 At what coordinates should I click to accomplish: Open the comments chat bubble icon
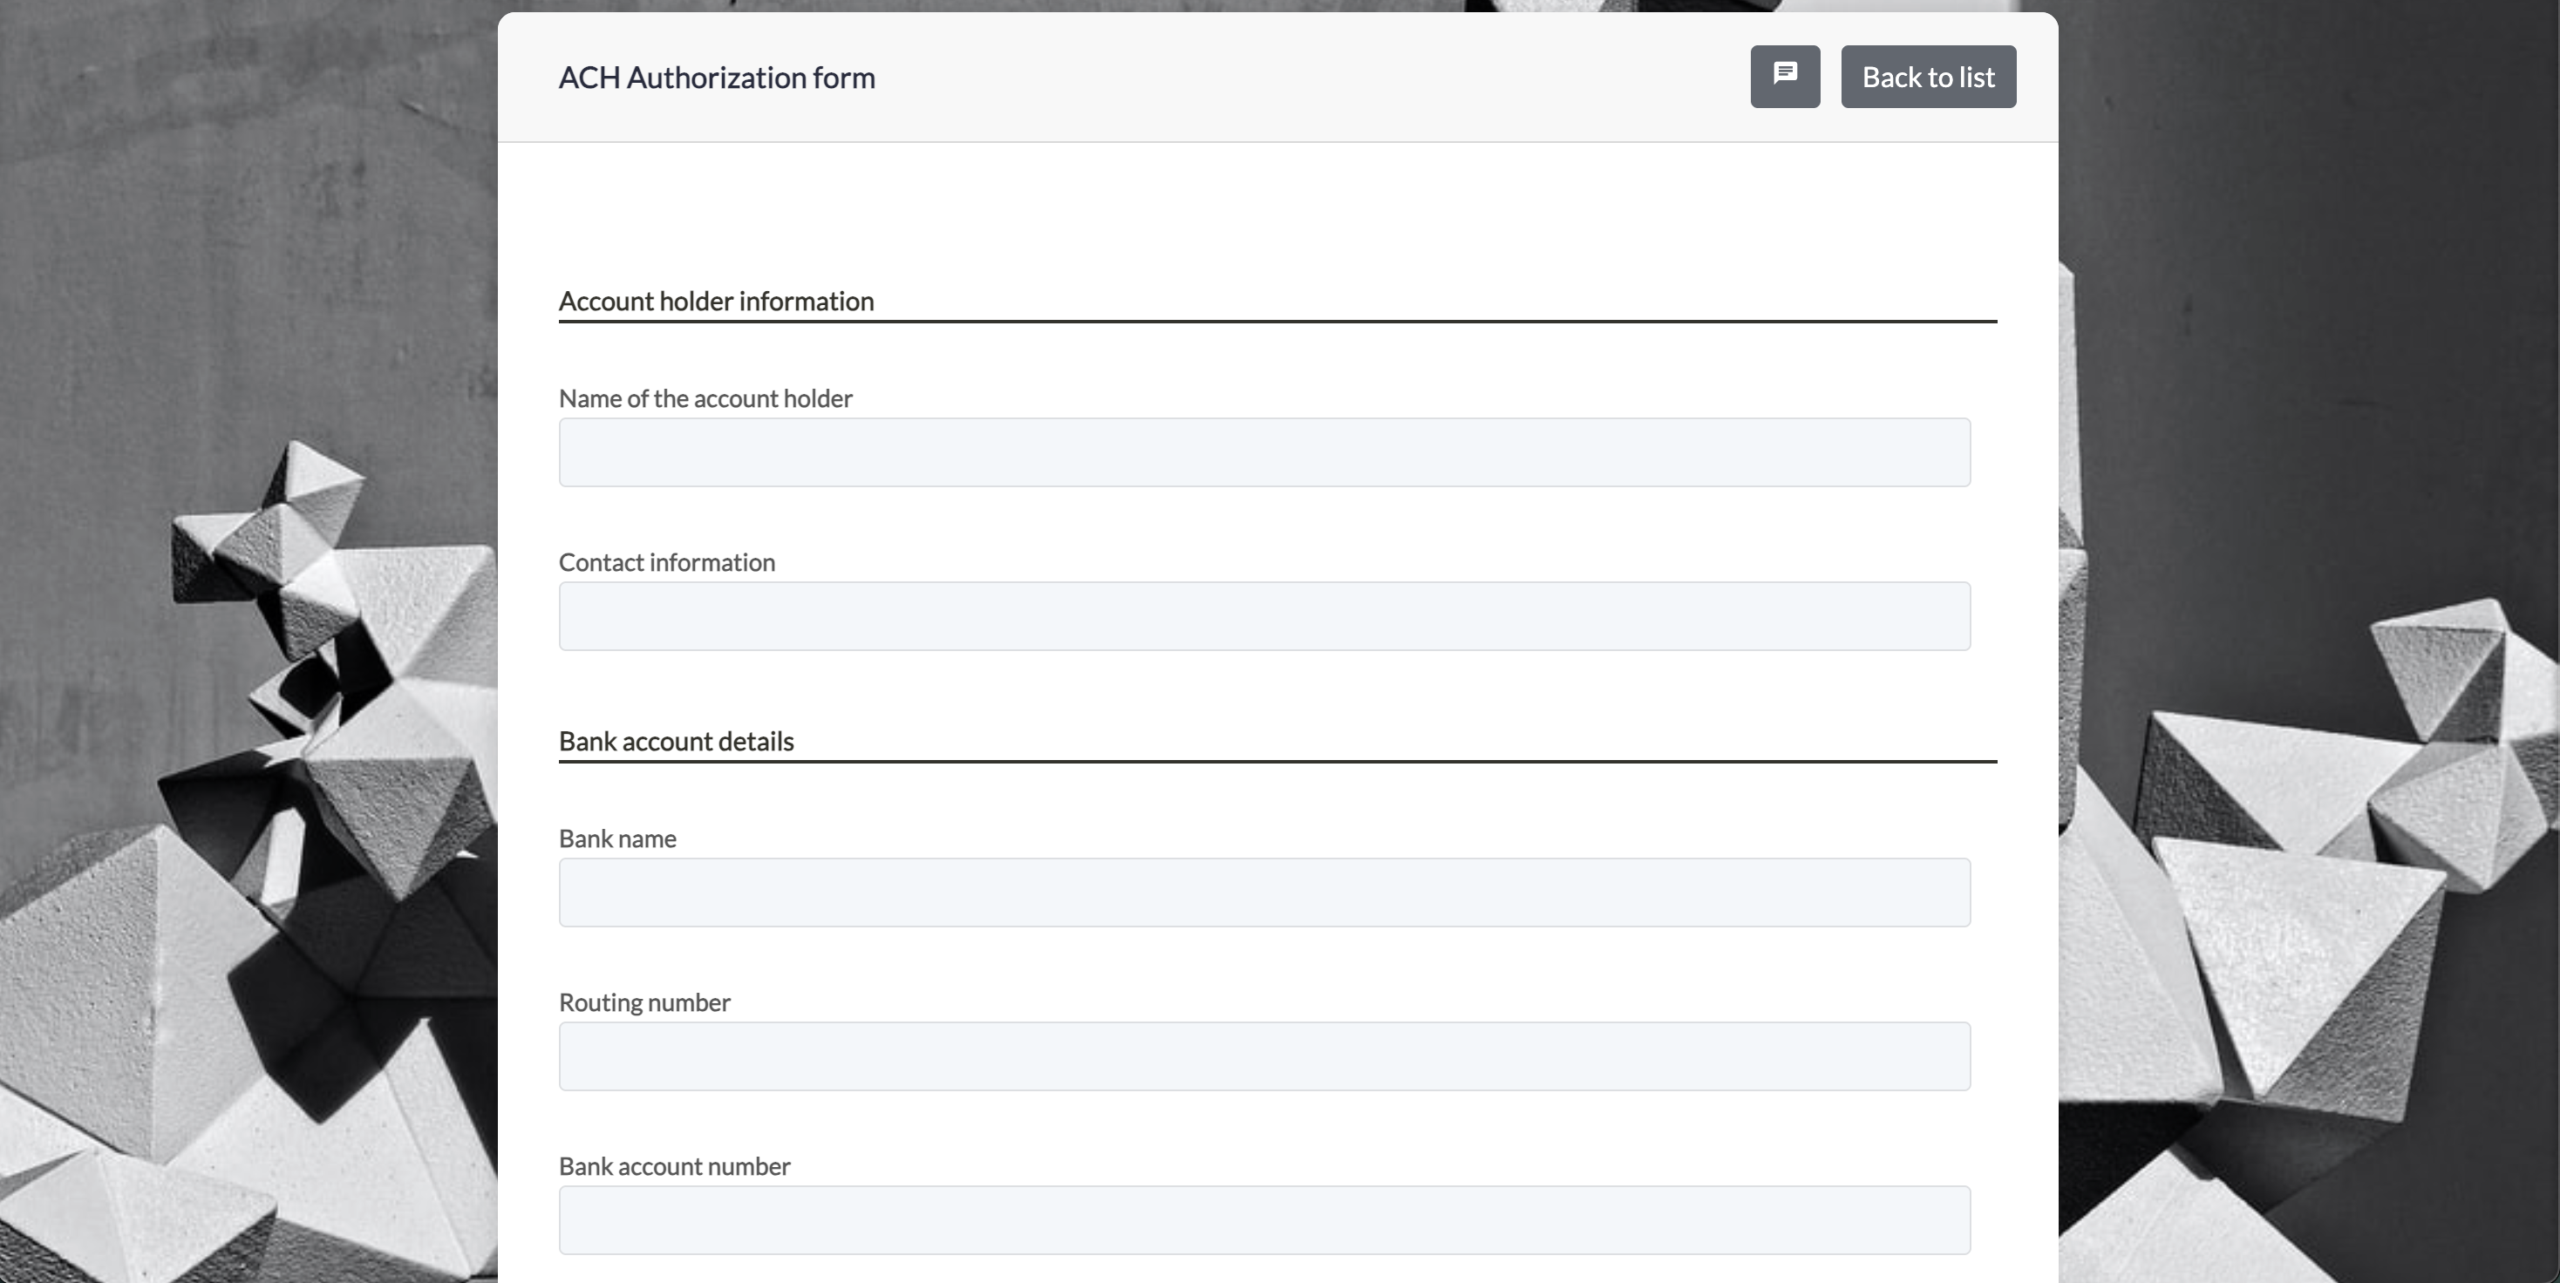click(1785, 76)
